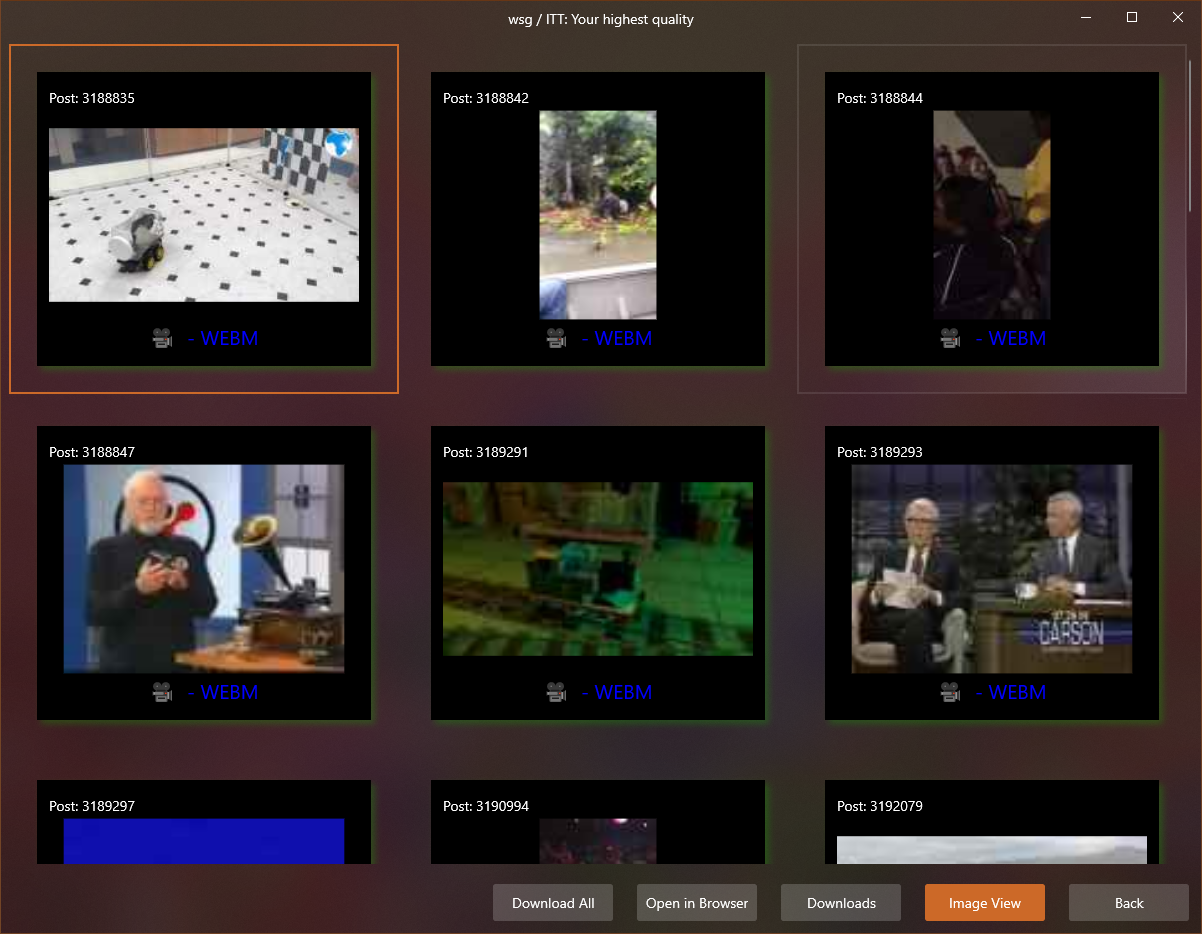The height and width of the screenshot is (934, 1202).
Task: Click the window title 'wsg / ITT: Your highest quality'
Action: pos(601,19)
